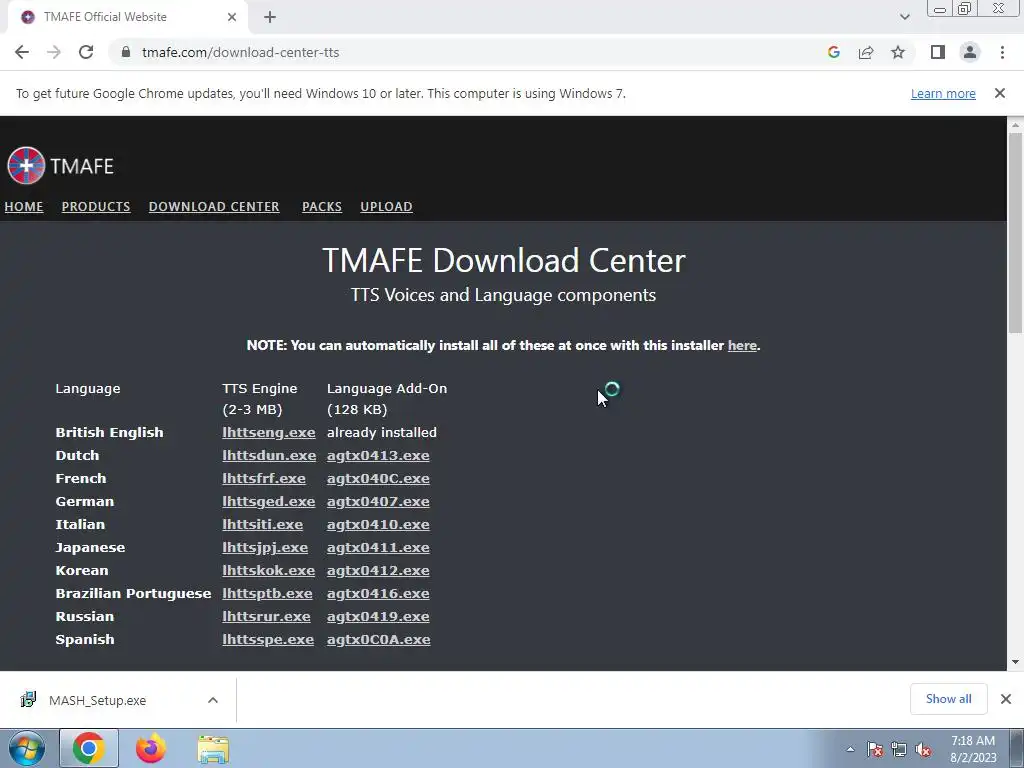Click the TMAFE logo icon
This screenshot has width=1024, height=768.
pos(26,165)
